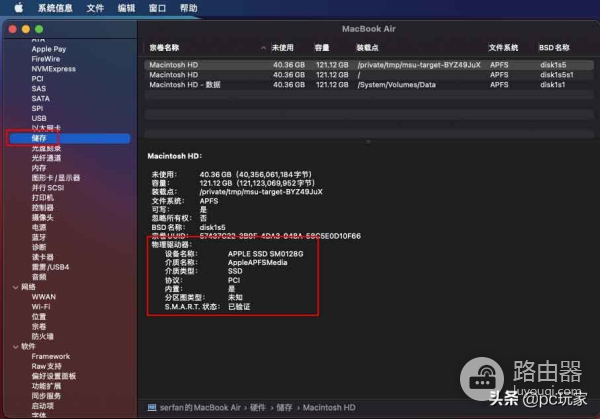Select 宗卷 under 网络
This screenshot has height=419, width=600.
(39, 327)
